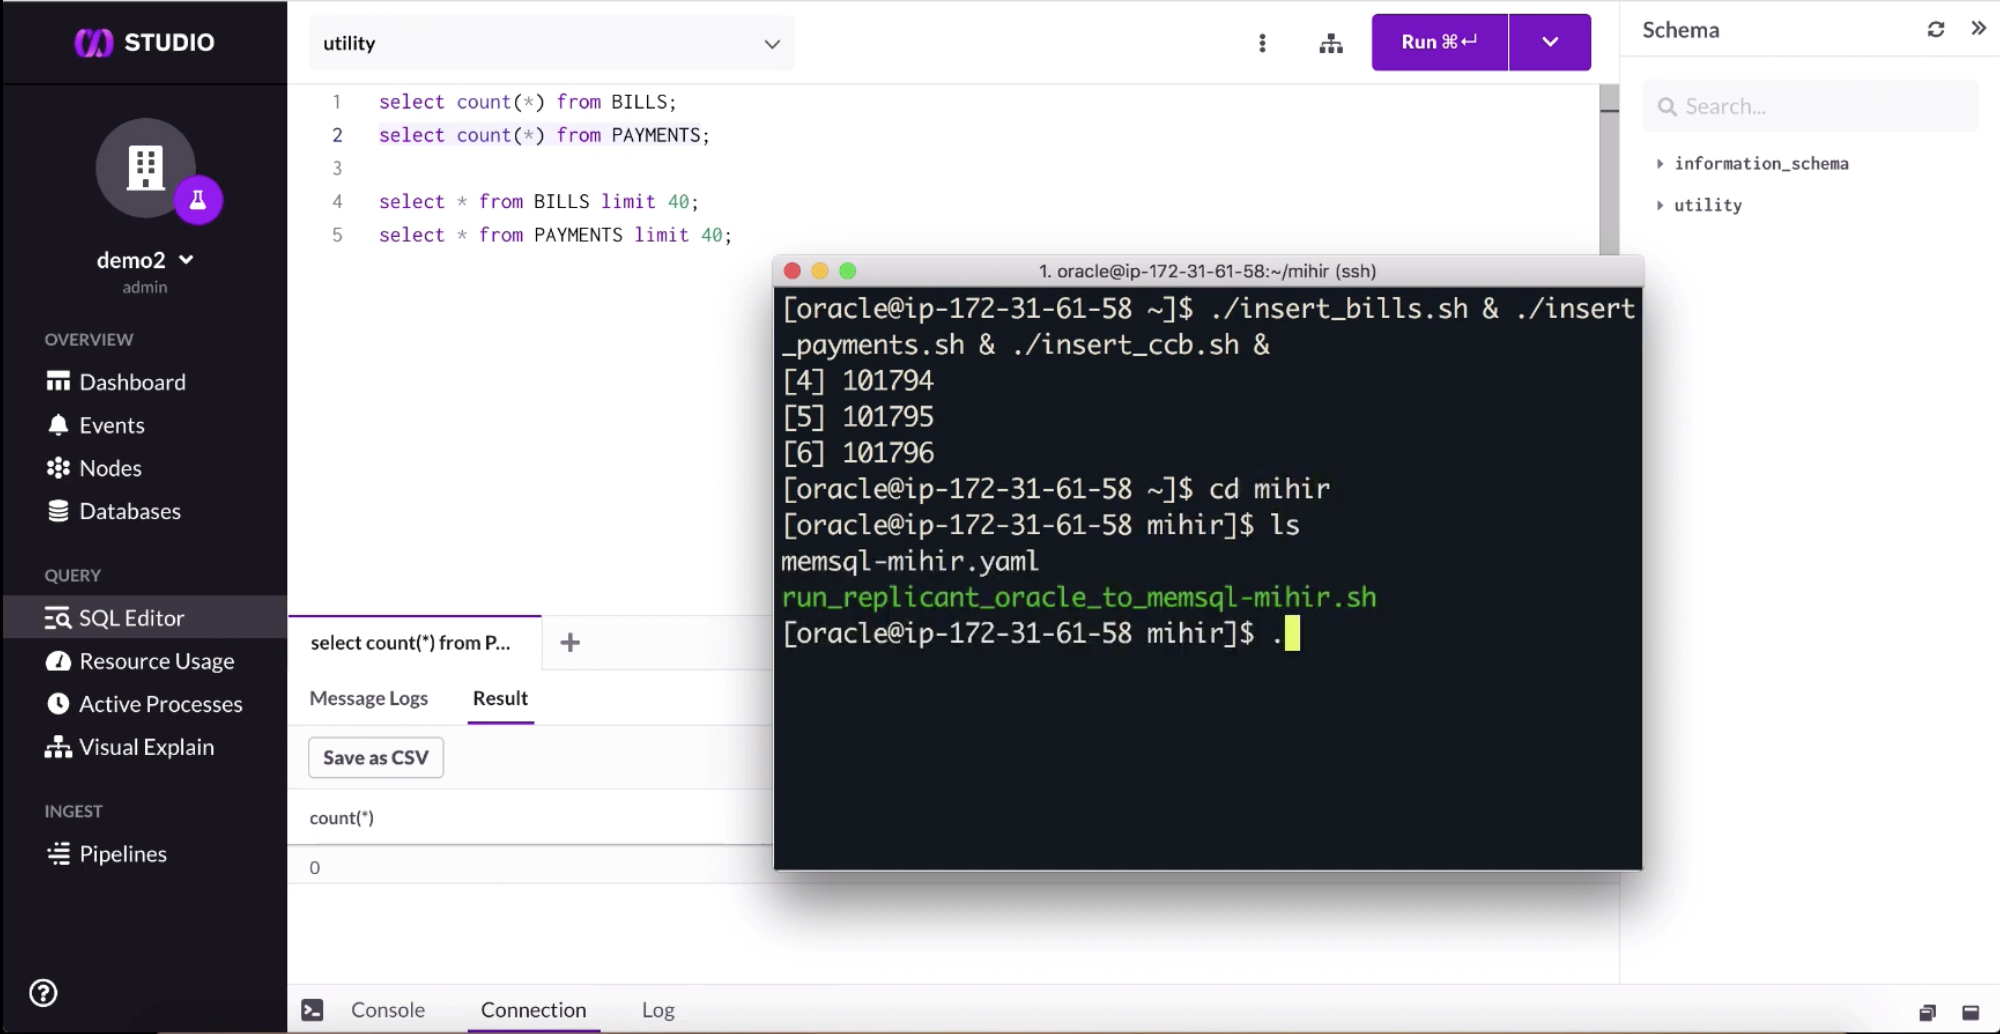The width and height of the screenshot is (2000, 1034).
Task: Minimize the ssh terminal window (yellow button)
Action: (x=820, y=271)
